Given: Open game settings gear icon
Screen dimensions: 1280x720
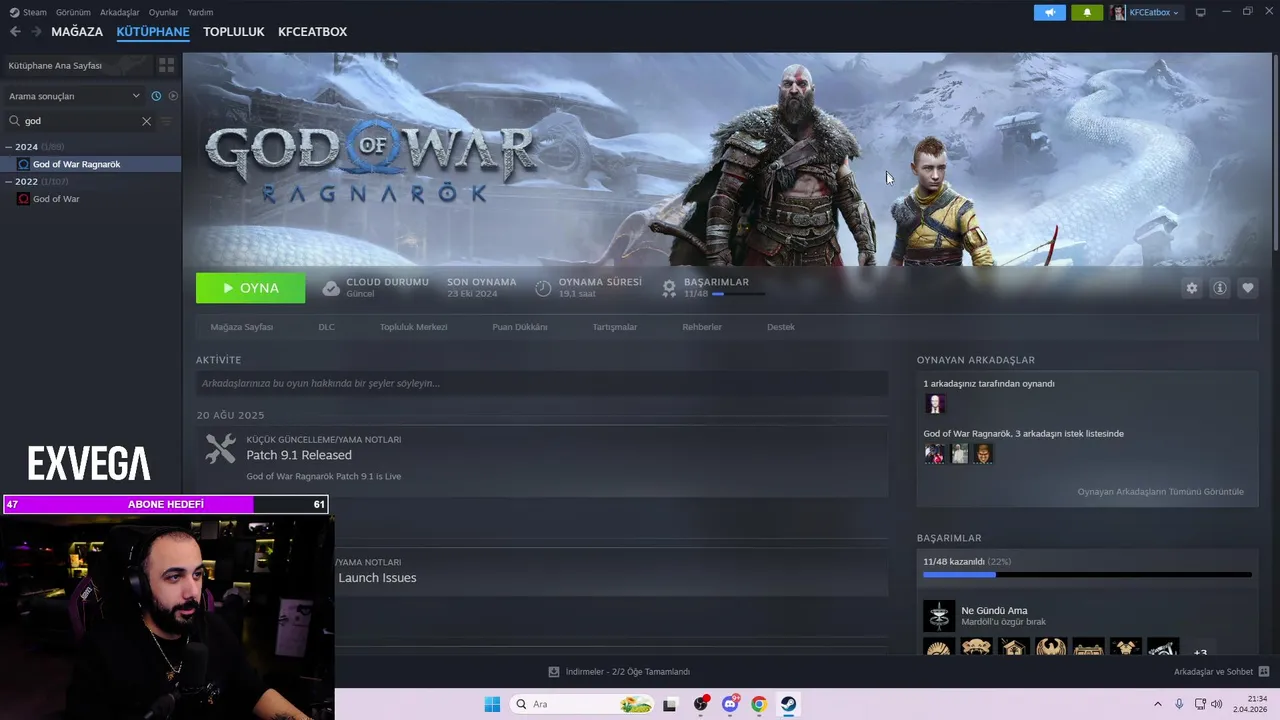Looking at the screenshot, I should (1191, 288).
